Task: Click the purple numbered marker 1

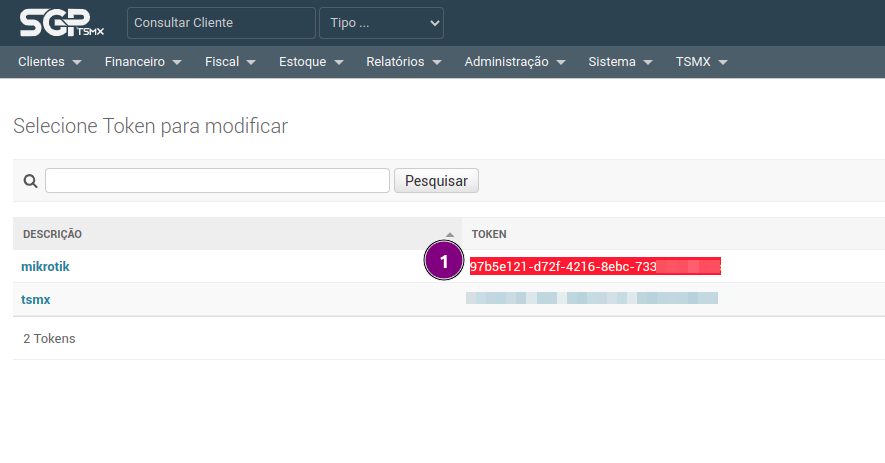Action: 444,262
